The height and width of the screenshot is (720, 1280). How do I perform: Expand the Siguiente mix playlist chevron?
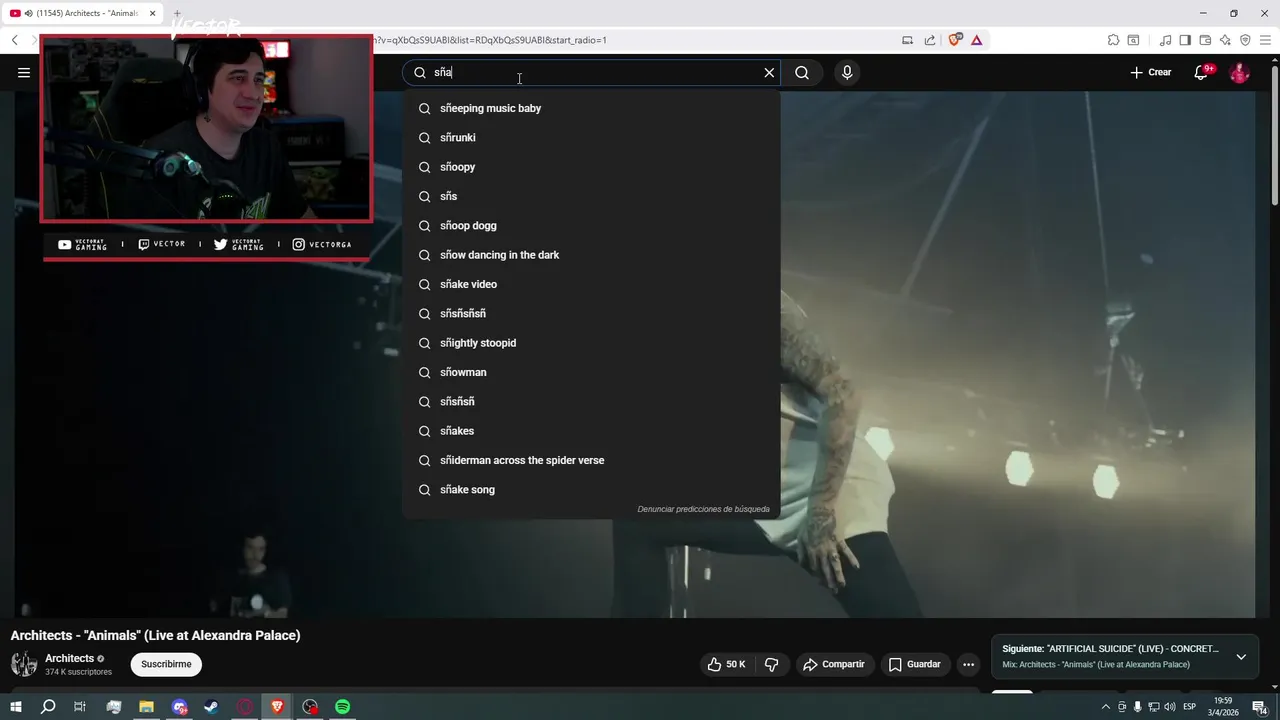[1241, 657]
